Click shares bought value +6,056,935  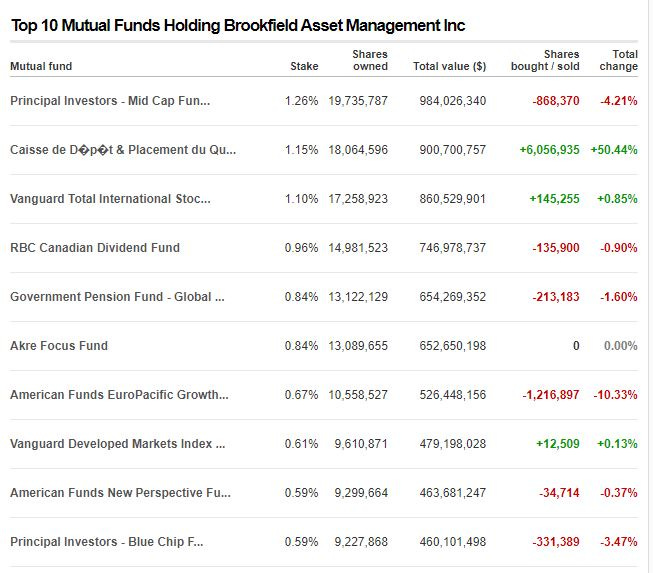click(x=549, y=150)
